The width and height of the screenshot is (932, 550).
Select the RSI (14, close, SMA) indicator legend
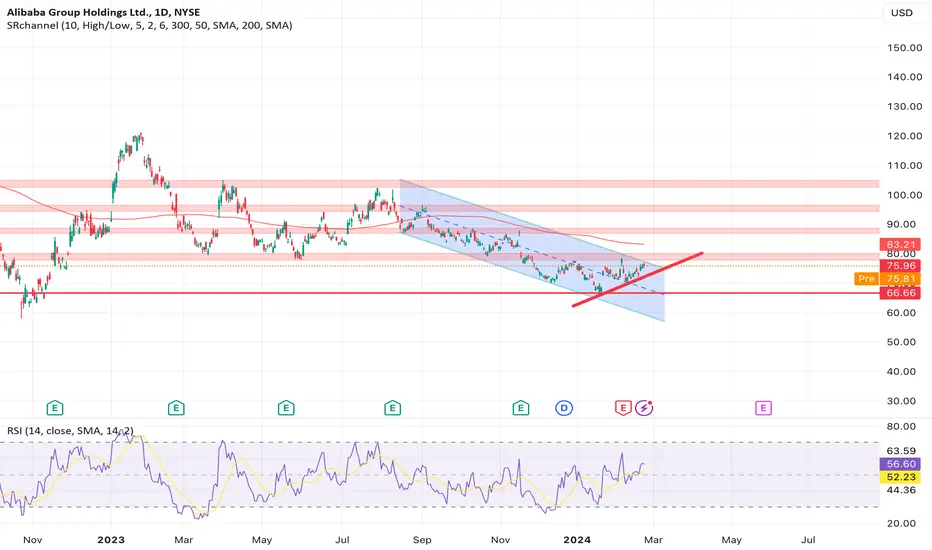pos(70,430)
